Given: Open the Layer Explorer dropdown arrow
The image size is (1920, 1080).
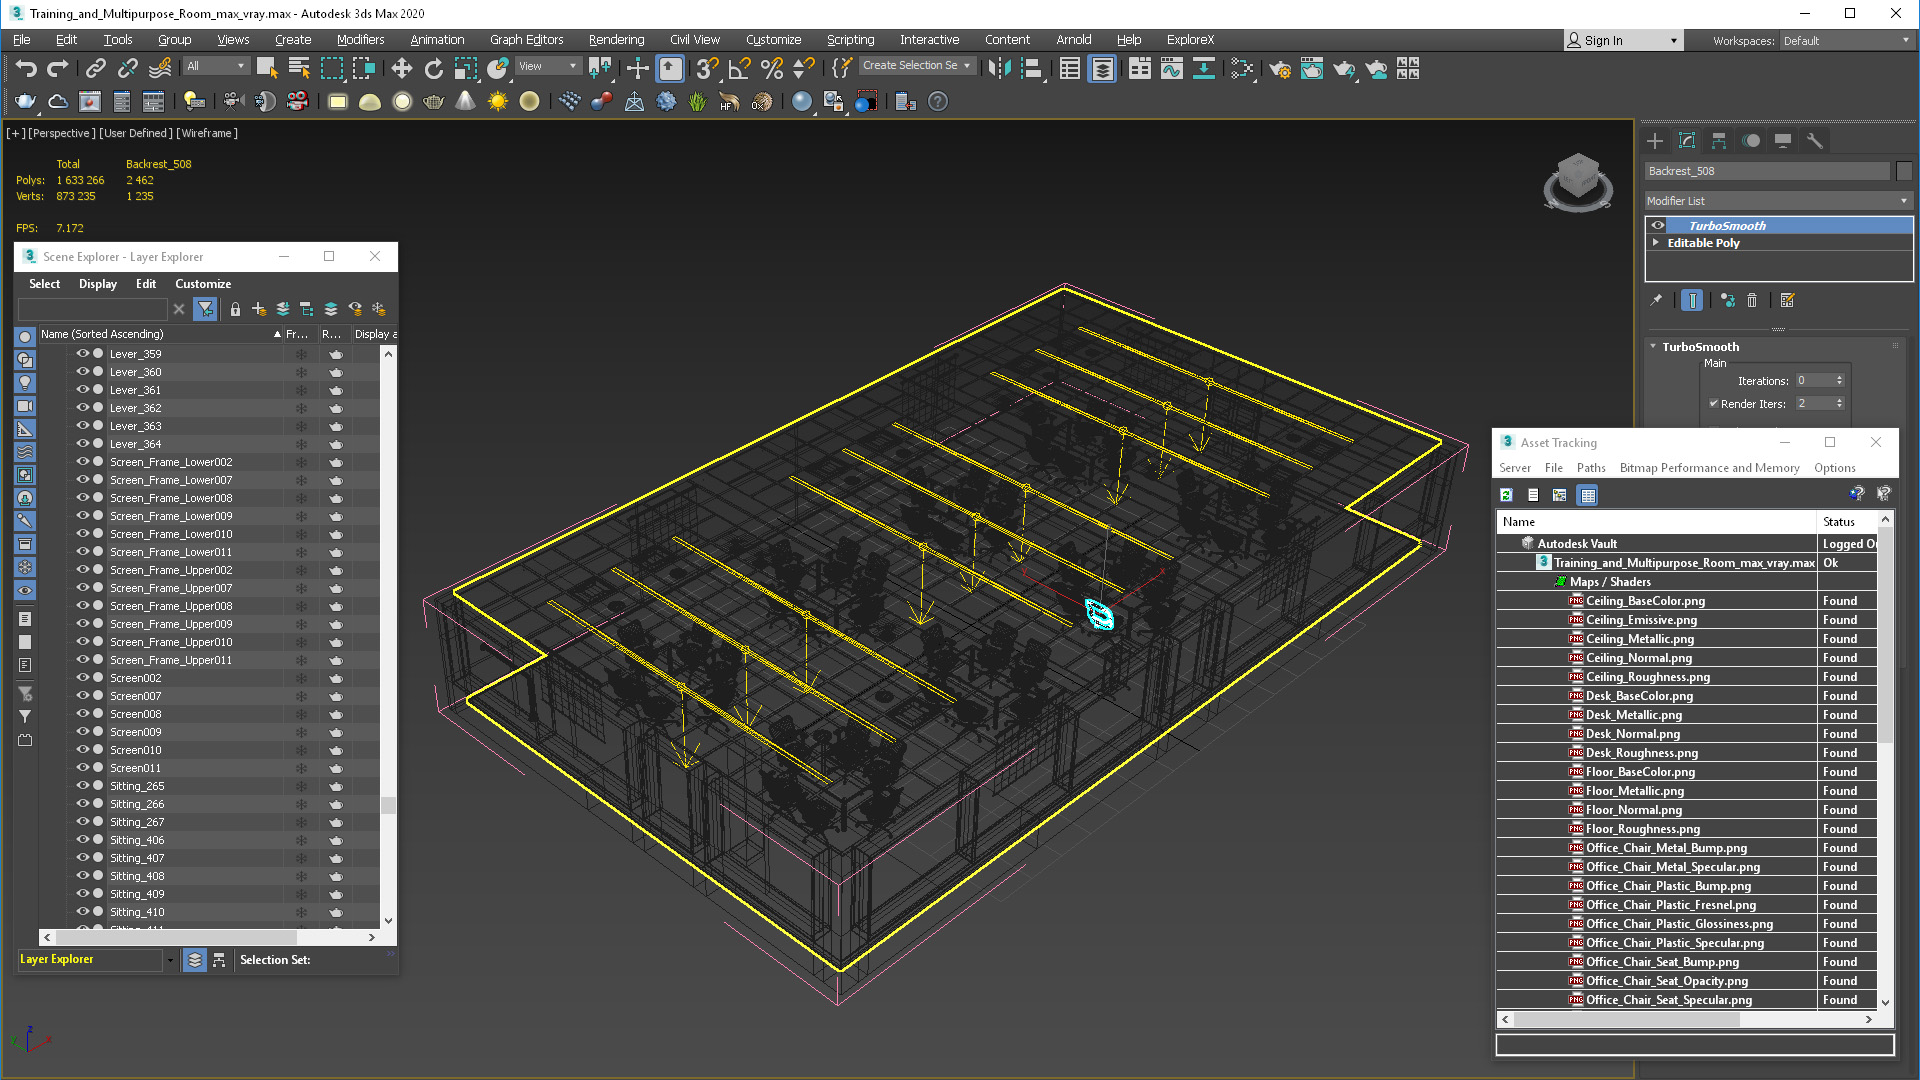Looking at the screenshot, I should point(170,960).
